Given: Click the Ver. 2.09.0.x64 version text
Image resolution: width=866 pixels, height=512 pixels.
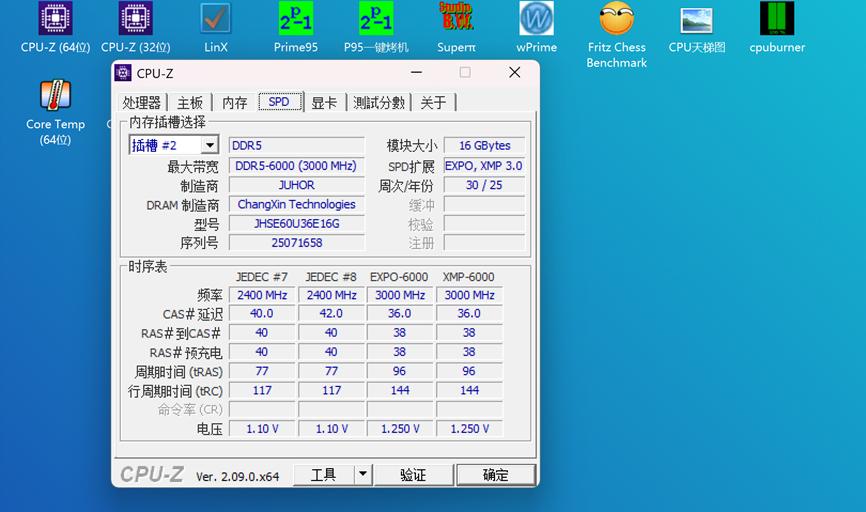Looking at the screenshot, I should point(237,477).
